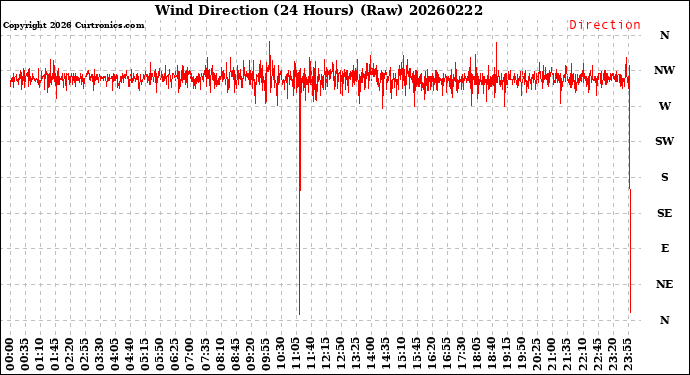Click the '23:20' time axis label
This screenshot has height=375, width=690.
(x=613, y=355)
